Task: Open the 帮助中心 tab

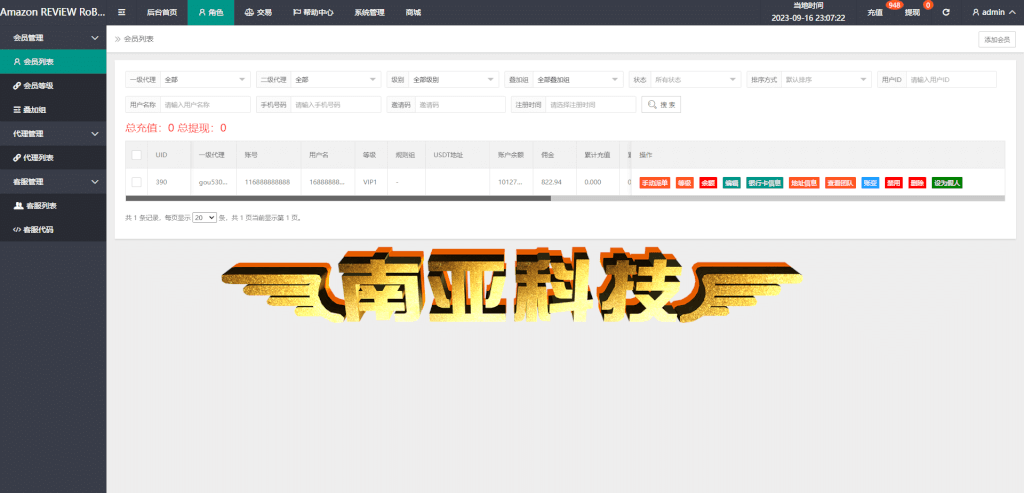Action: click(x=313, y=12)
